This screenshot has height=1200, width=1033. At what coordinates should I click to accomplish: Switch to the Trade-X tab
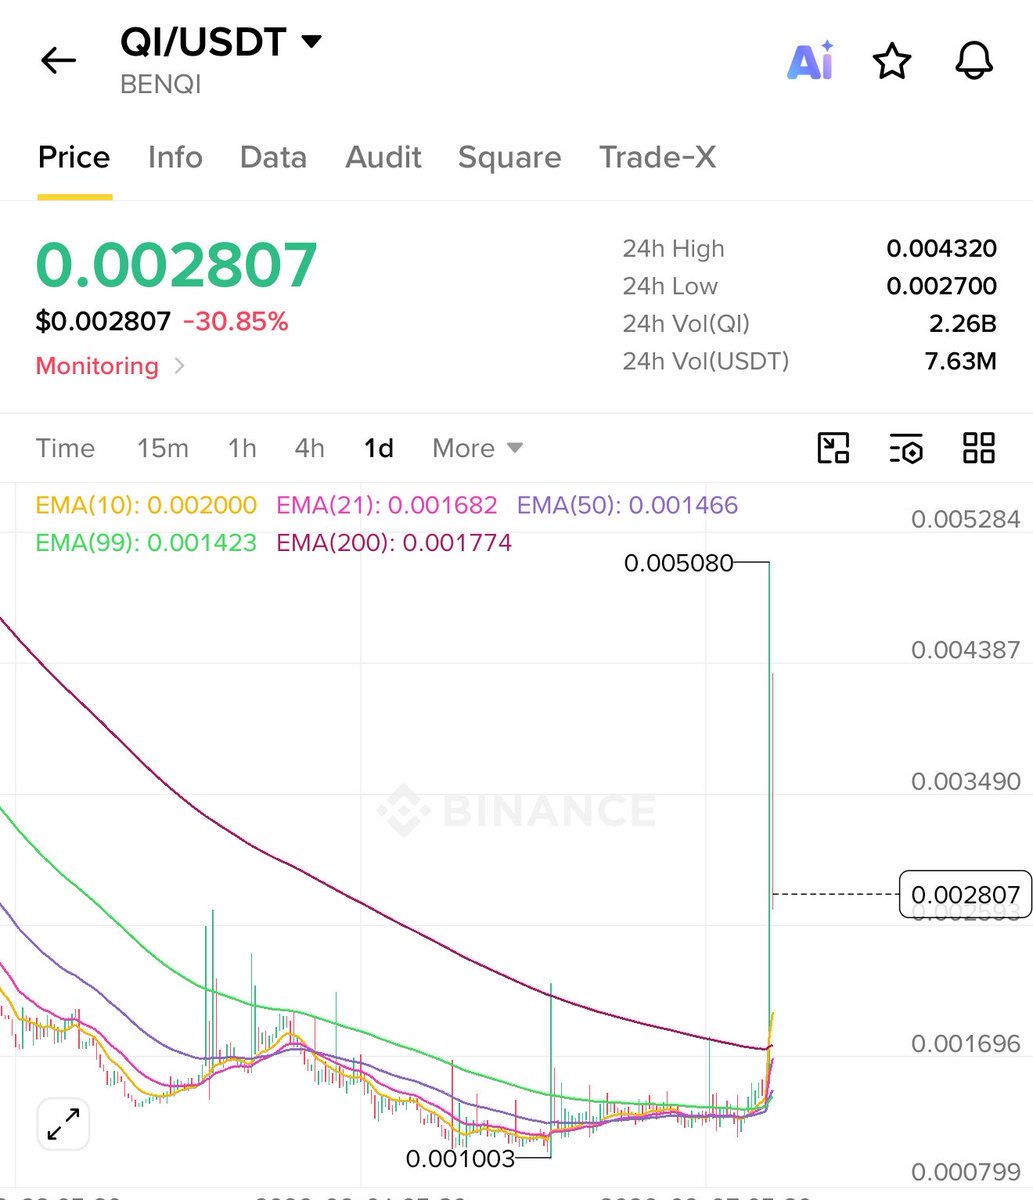coord(657,157)
